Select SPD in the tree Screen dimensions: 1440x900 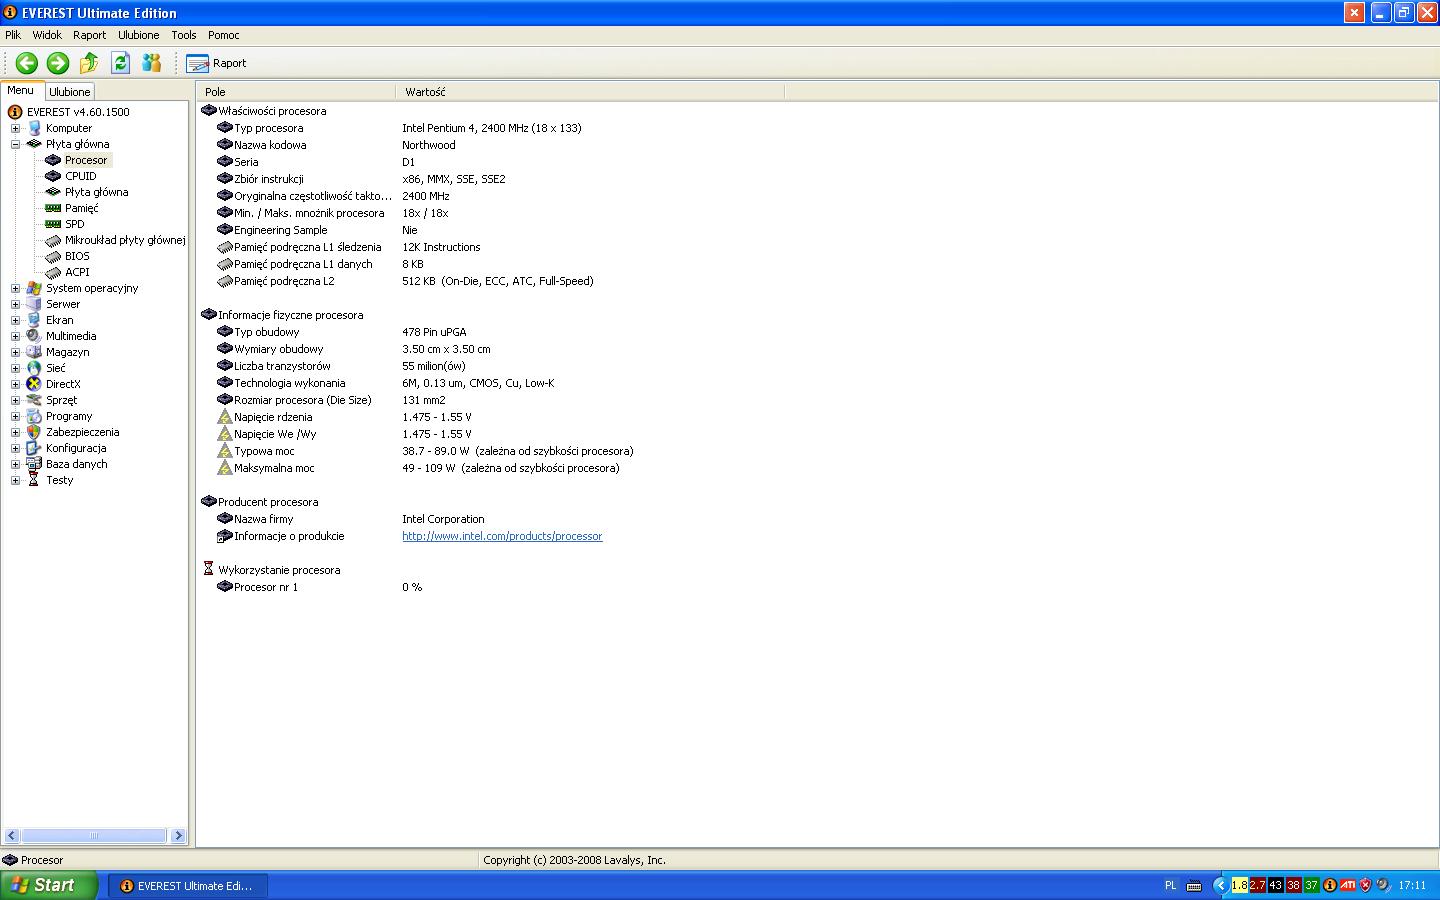[75, 224]
